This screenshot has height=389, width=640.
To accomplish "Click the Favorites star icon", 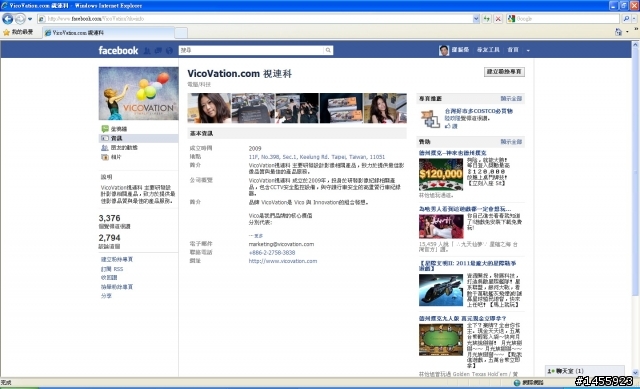I will click(x=6, y=32).
